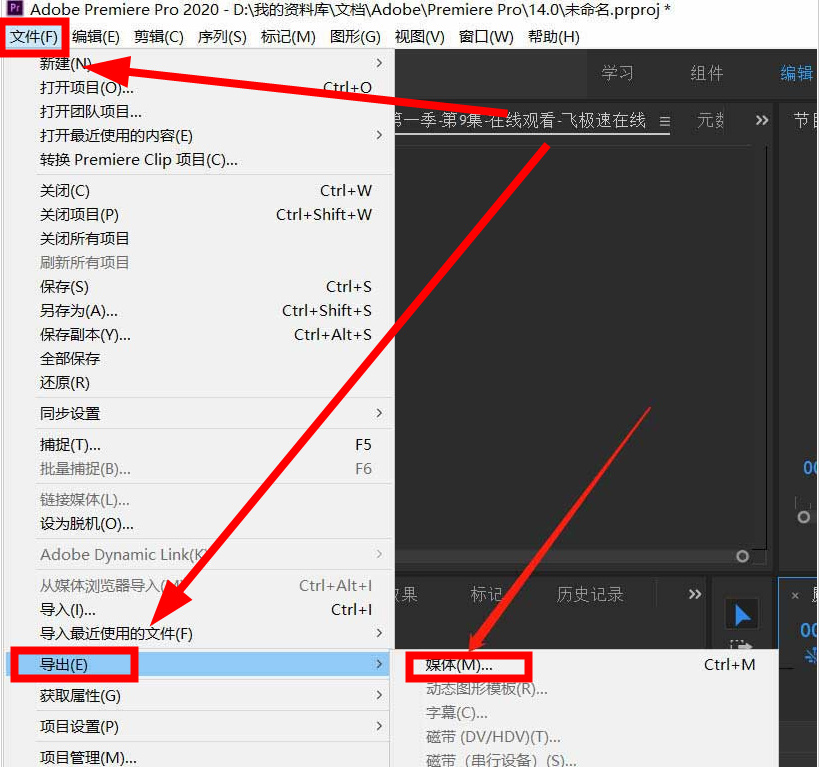Expand the 新建(N) submenu arrow
This screenshot has width=819, height=767.
click(378, 64)
